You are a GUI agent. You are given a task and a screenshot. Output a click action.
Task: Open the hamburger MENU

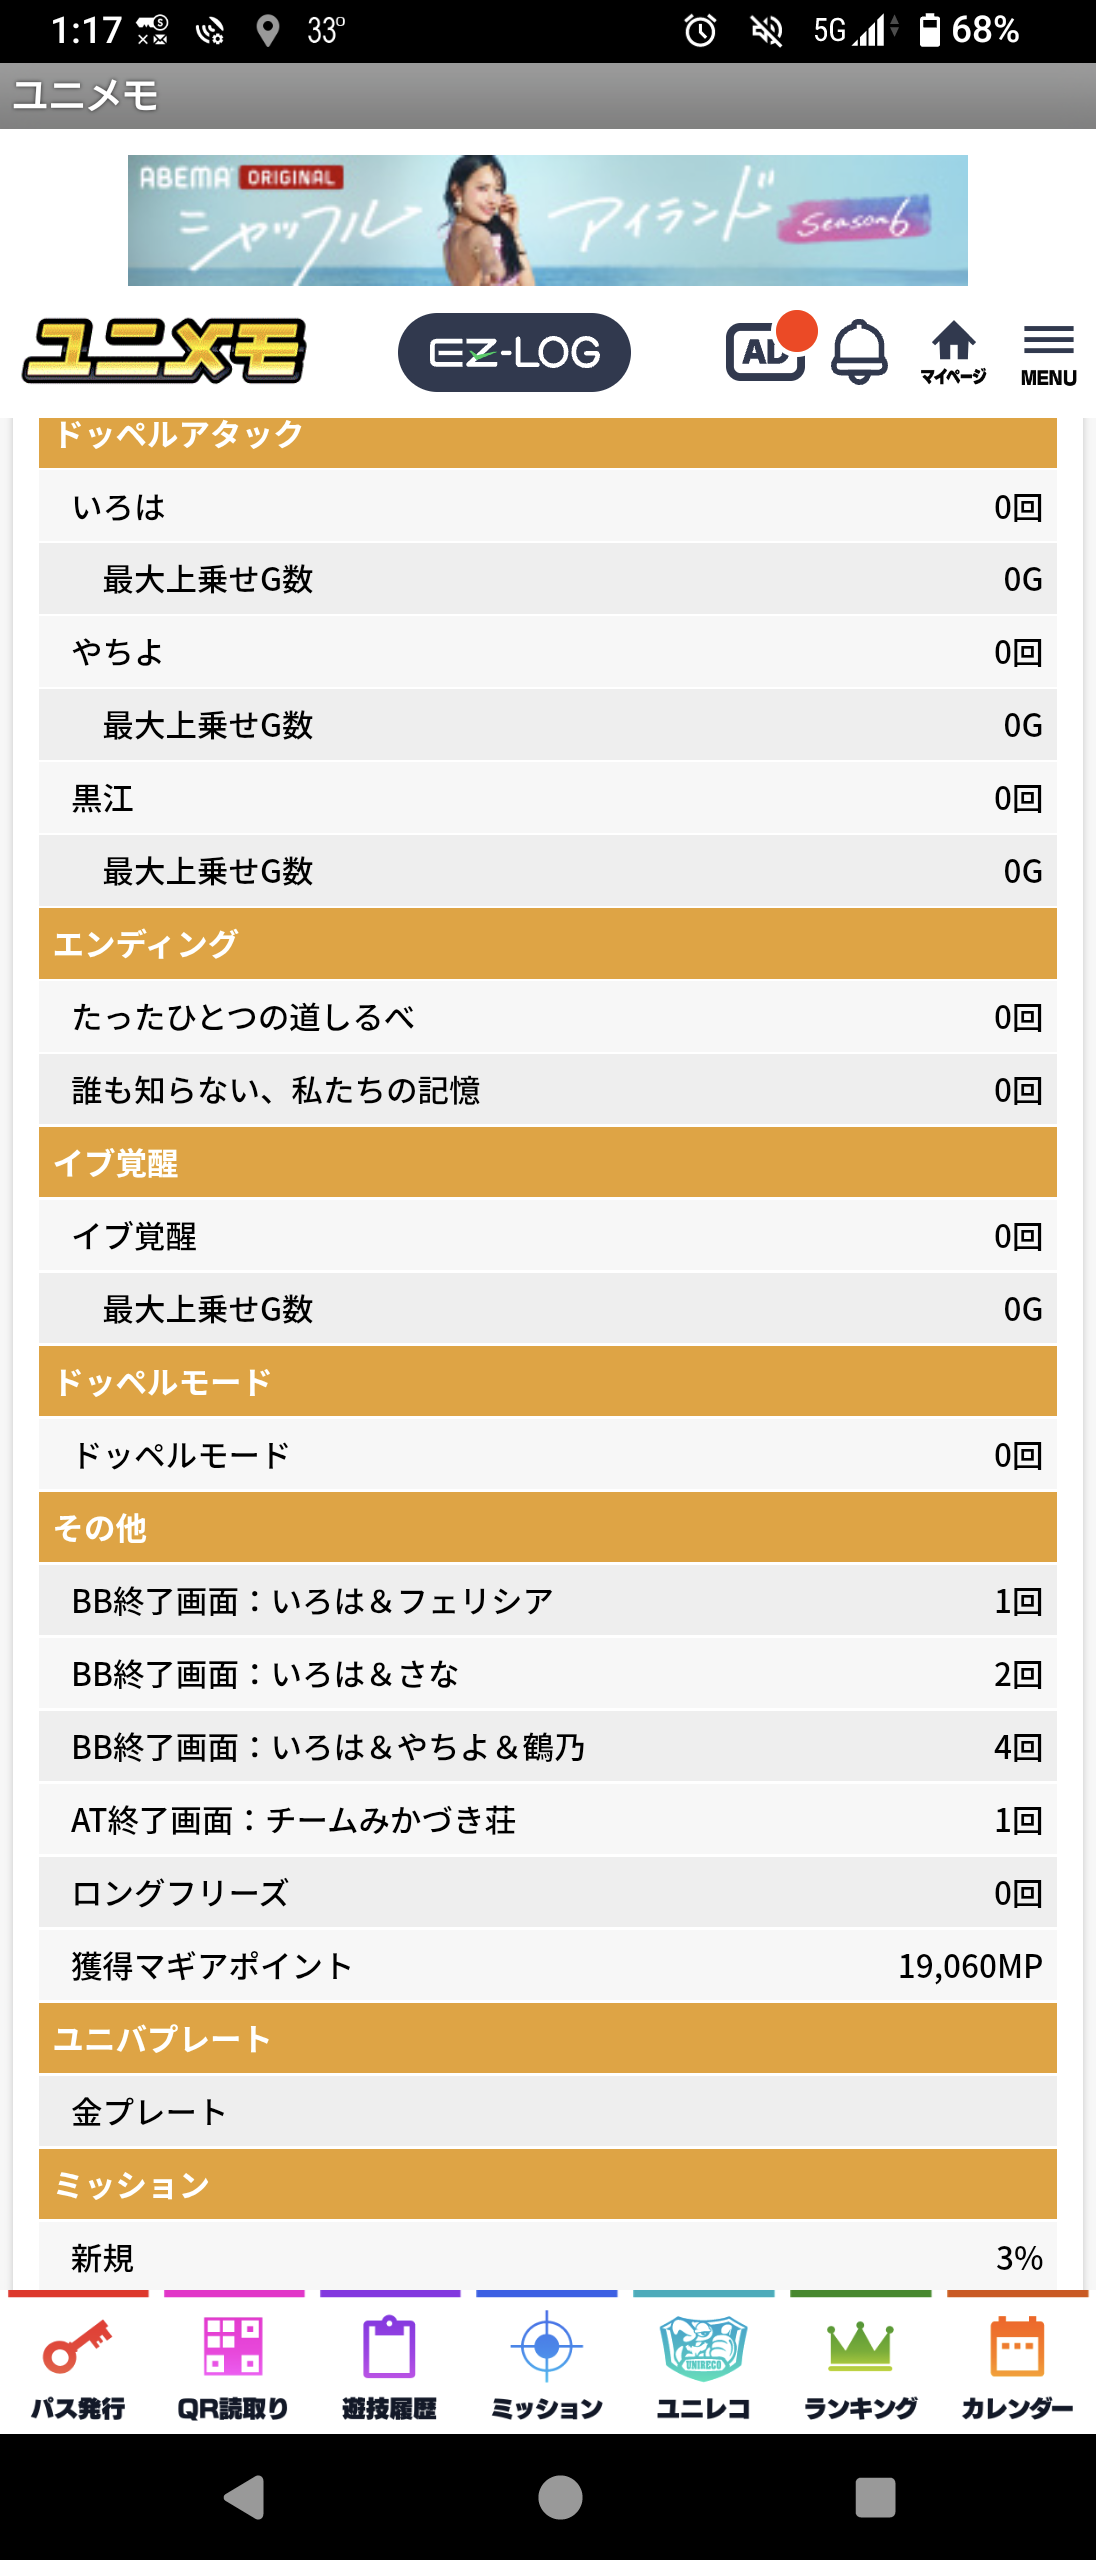pos(1048,354)
